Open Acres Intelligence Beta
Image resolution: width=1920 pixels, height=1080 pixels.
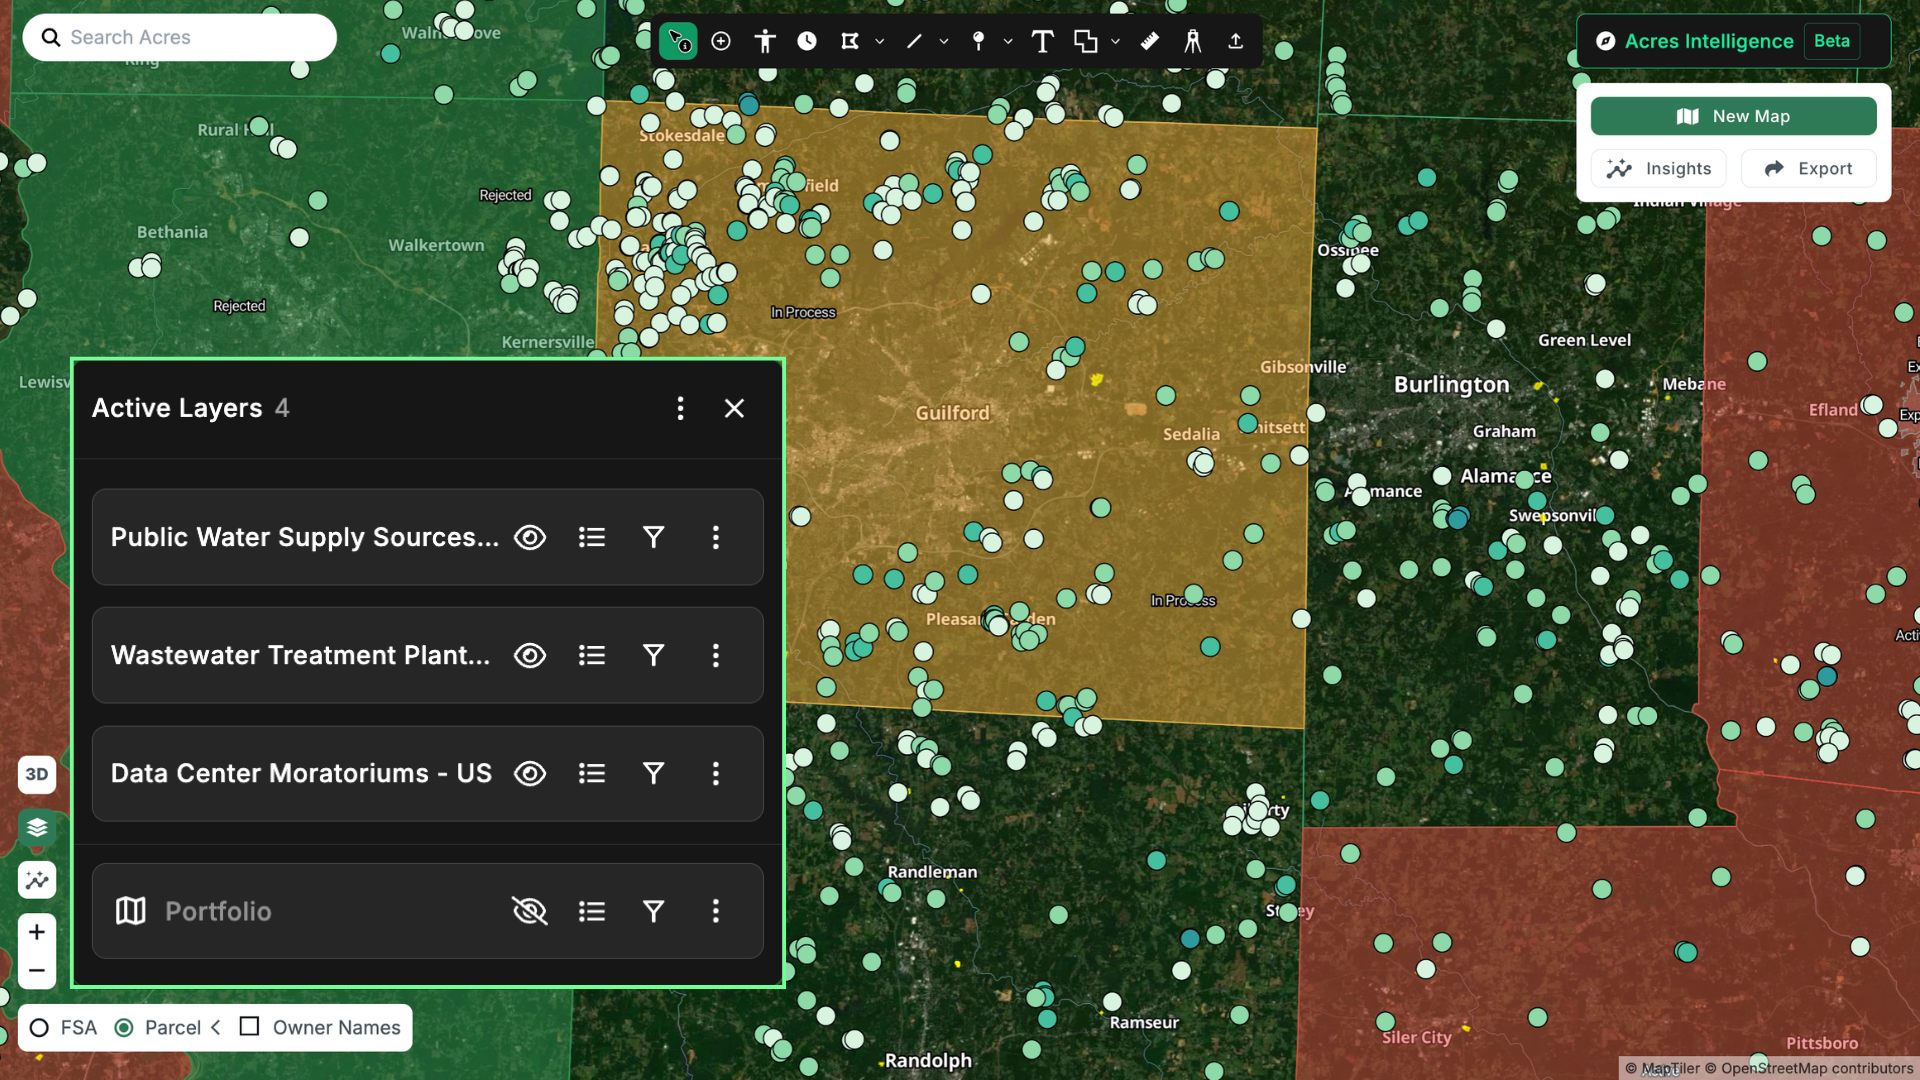coord(1732,41)
